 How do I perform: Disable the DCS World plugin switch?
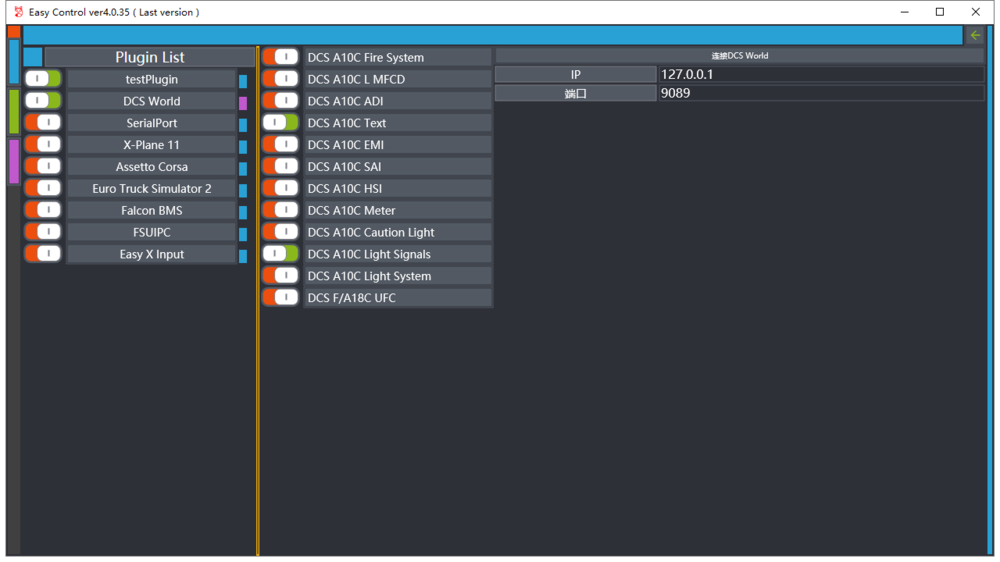coord(43,101)
